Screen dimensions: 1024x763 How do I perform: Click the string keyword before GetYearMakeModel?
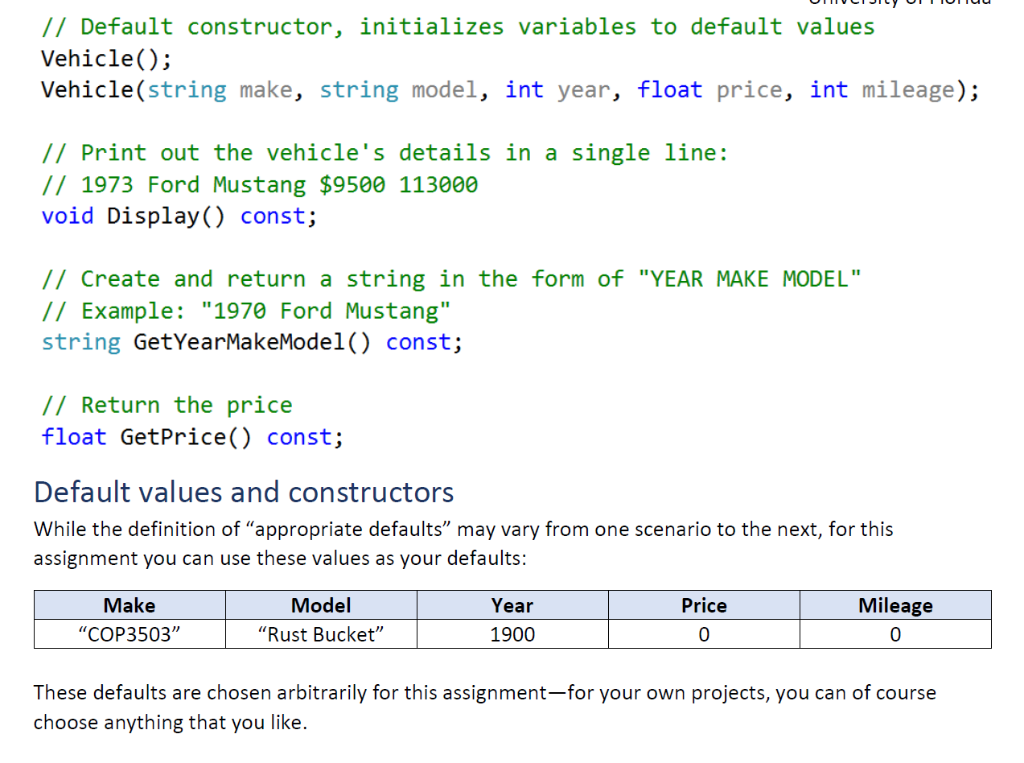click(x=81, y=342)
